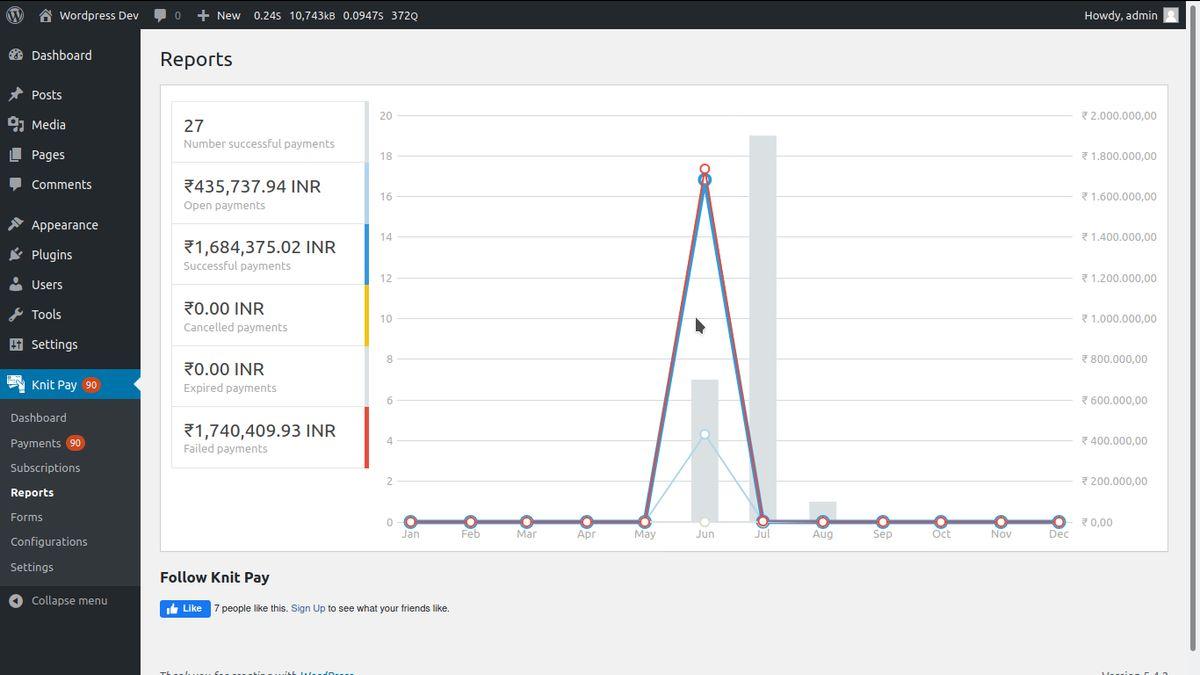The height and width of the screenshot is (675, 1200).
Task: Click the Cancelled payments legend entry
Action: click(268, 315)
